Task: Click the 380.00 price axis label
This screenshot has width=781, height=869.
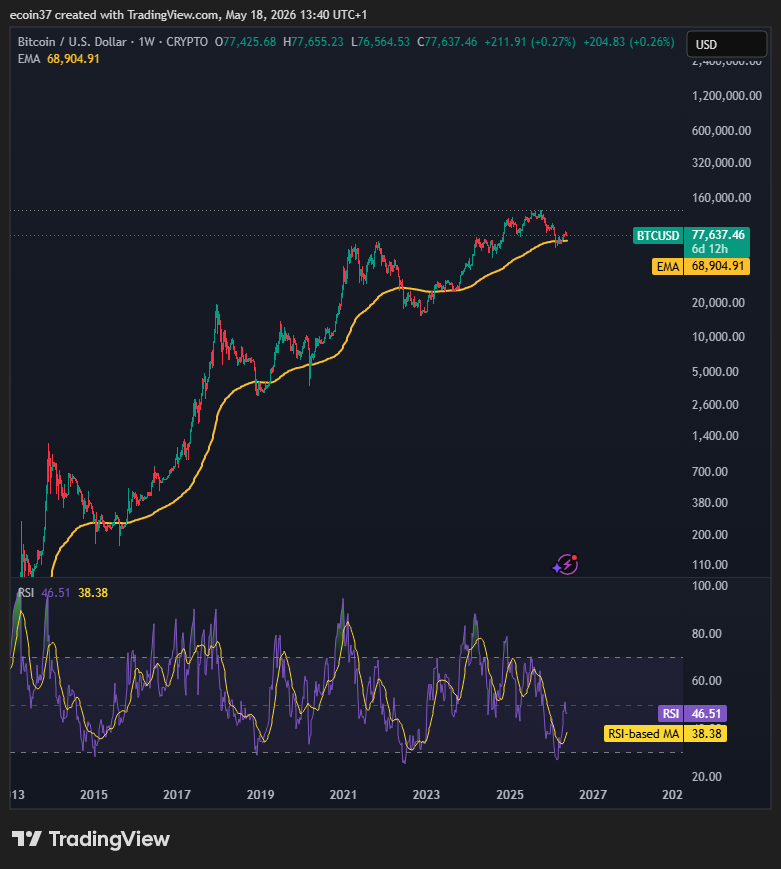Action: [709, 503]
